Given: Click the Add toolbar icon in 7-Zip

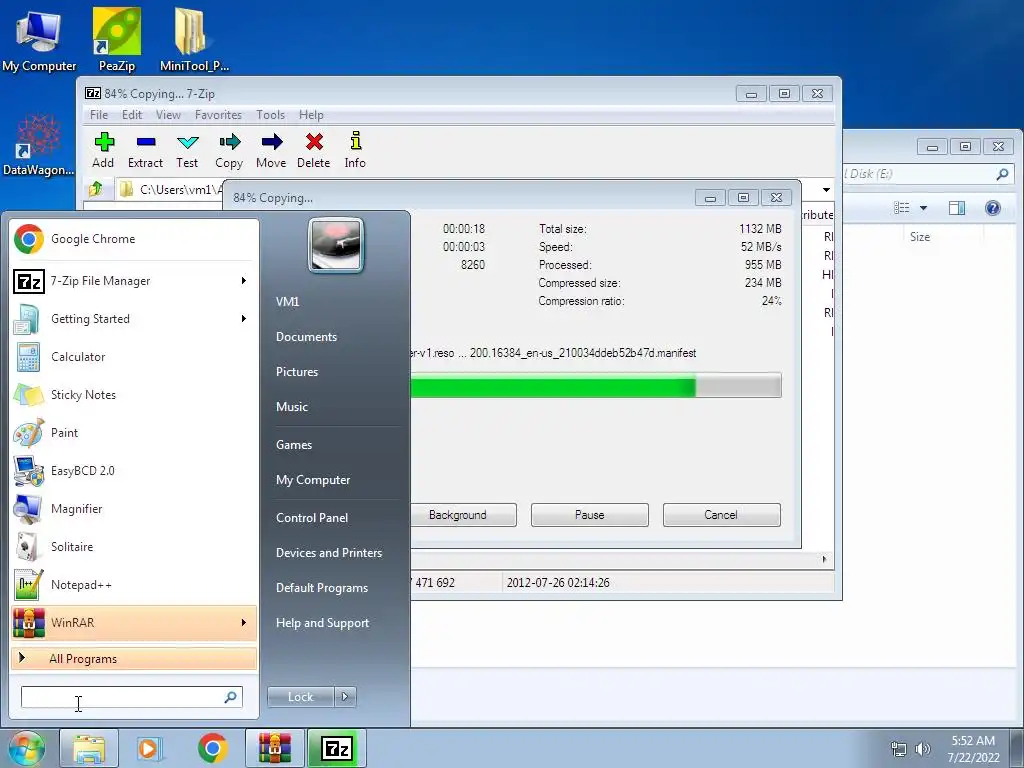Looking at the screenshot, I should pyautogui.click(x=103, y=150).
